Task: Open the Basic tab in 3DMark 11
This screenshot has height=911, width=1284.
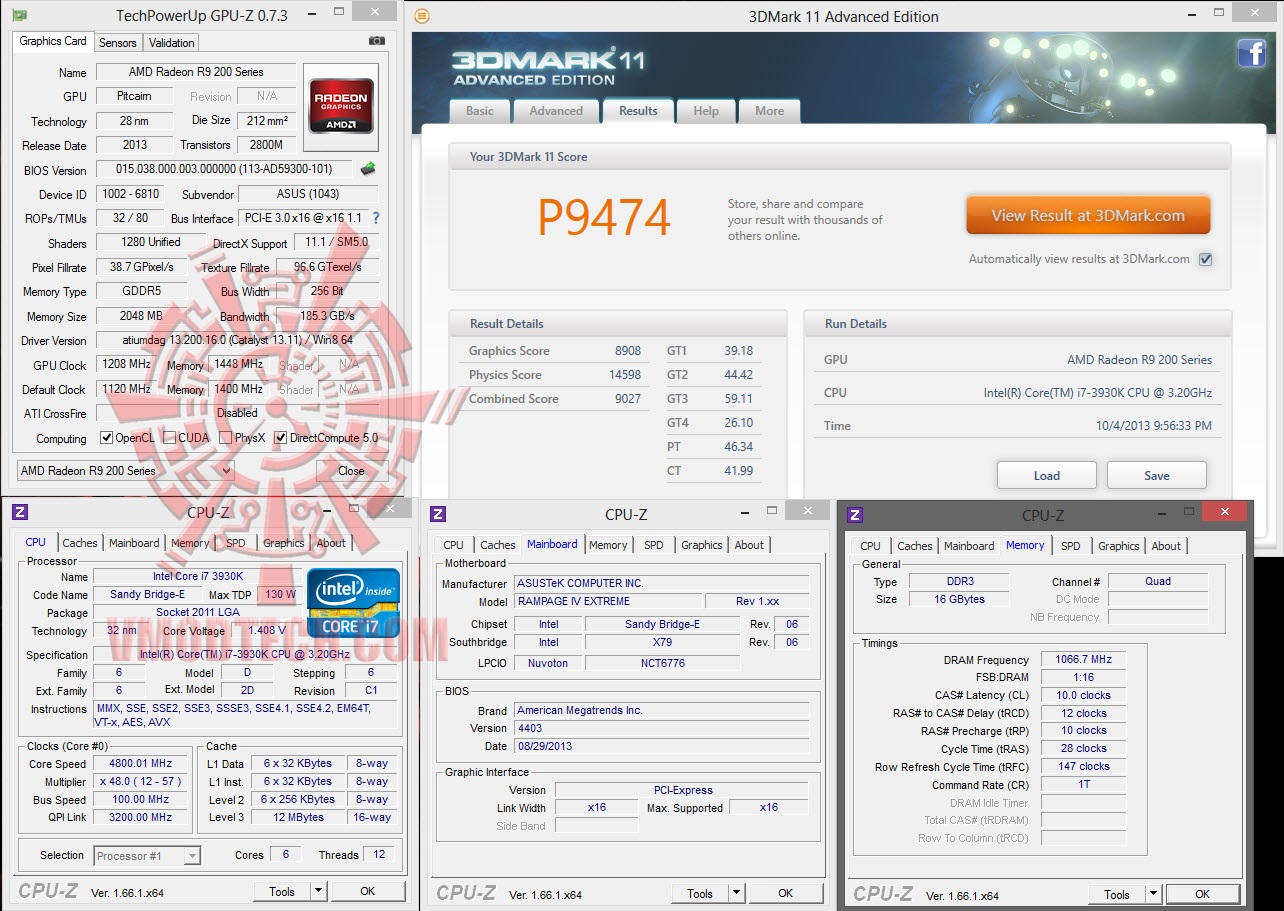Action: click(x=480, y=111)
